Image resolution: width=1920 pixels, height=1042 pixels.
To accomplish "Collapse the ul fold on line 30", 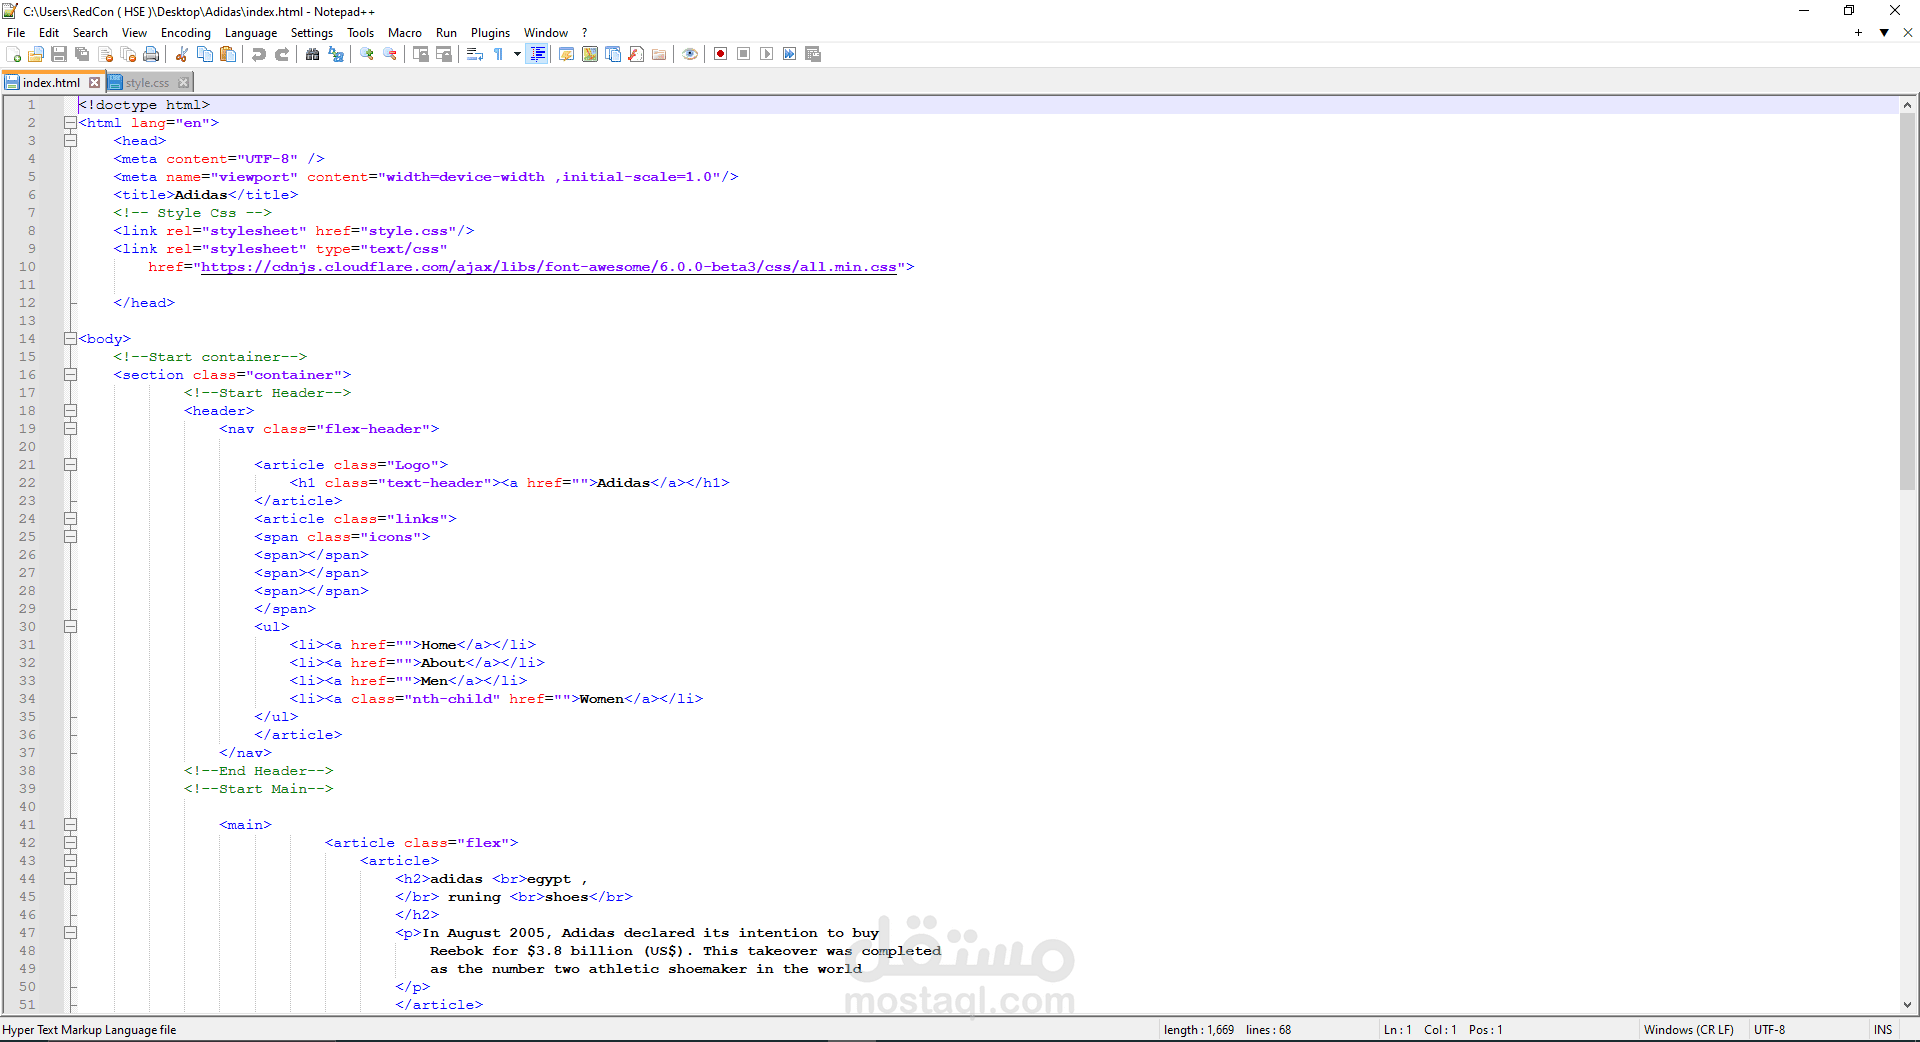I will 70,627.
